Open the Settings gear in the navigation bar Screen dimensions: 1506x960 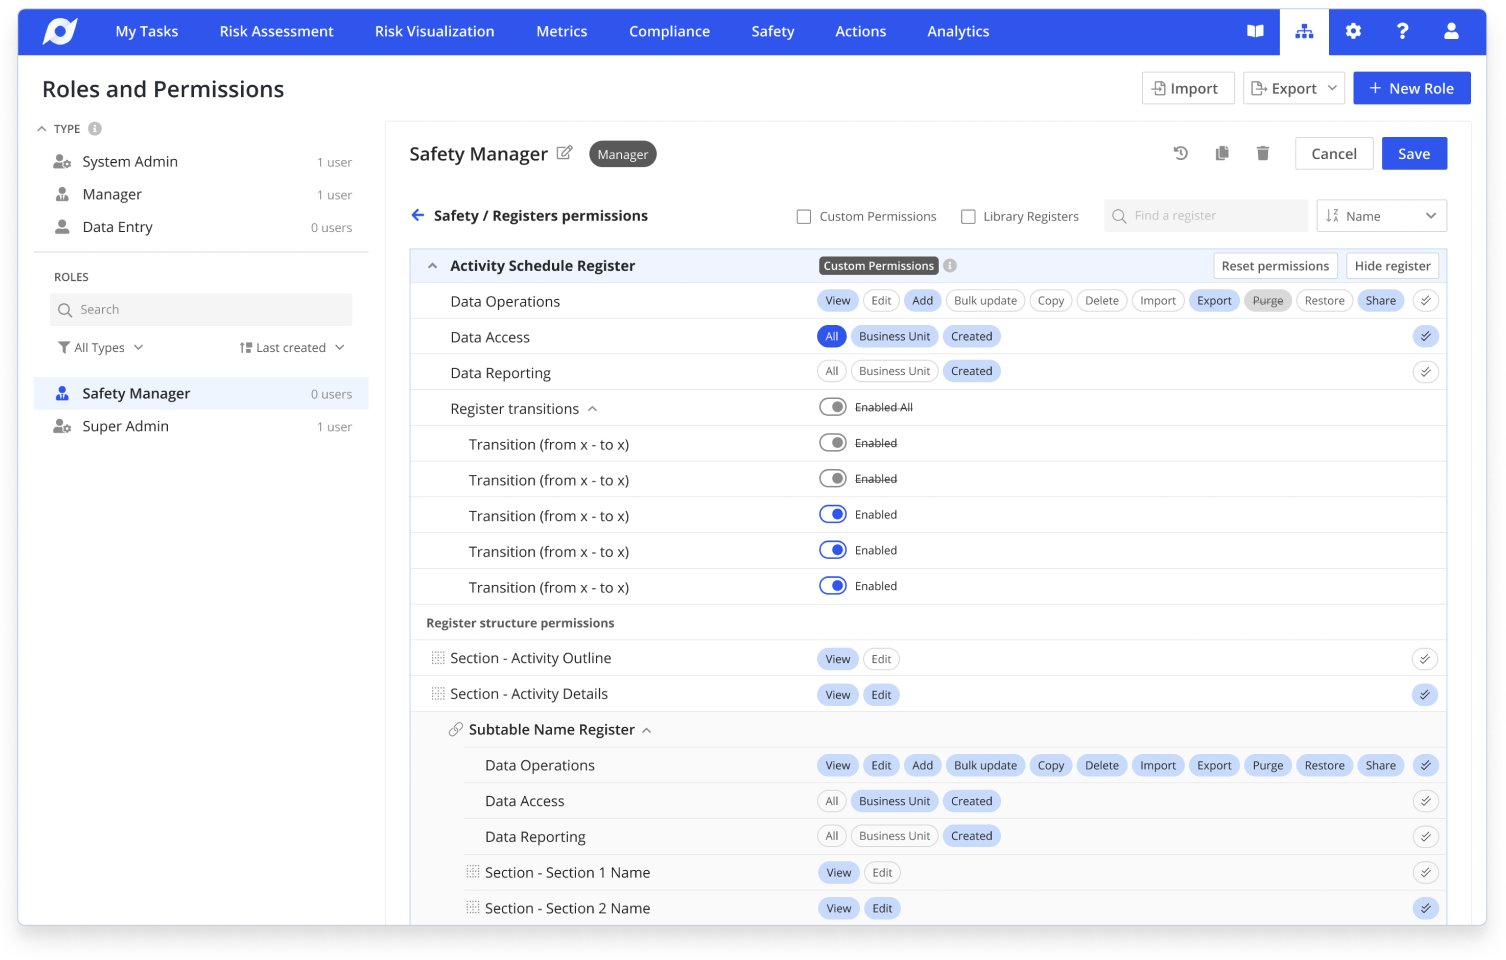coord(1353,31)
